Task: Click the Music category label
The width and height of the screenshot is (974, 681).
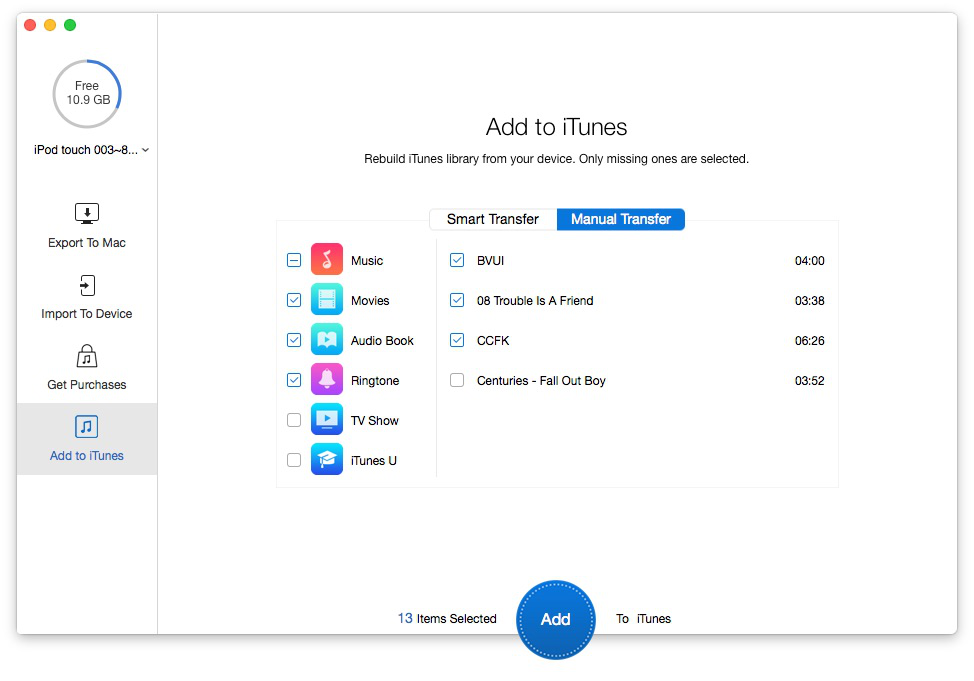Action: click(367, 261)
